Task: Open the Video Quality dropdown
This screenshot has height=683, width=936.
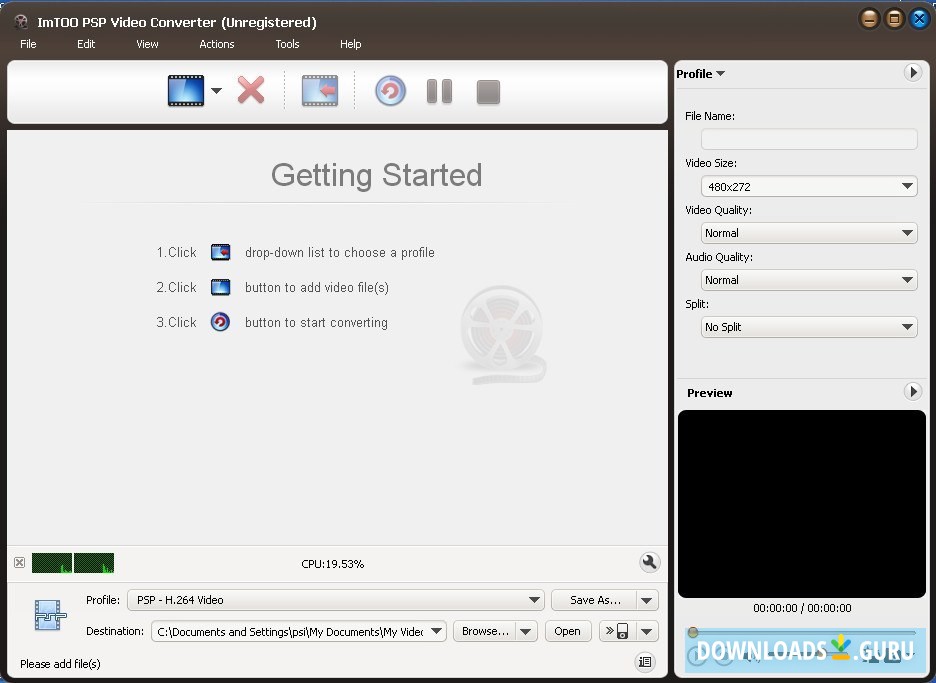Action: (809, 233)
